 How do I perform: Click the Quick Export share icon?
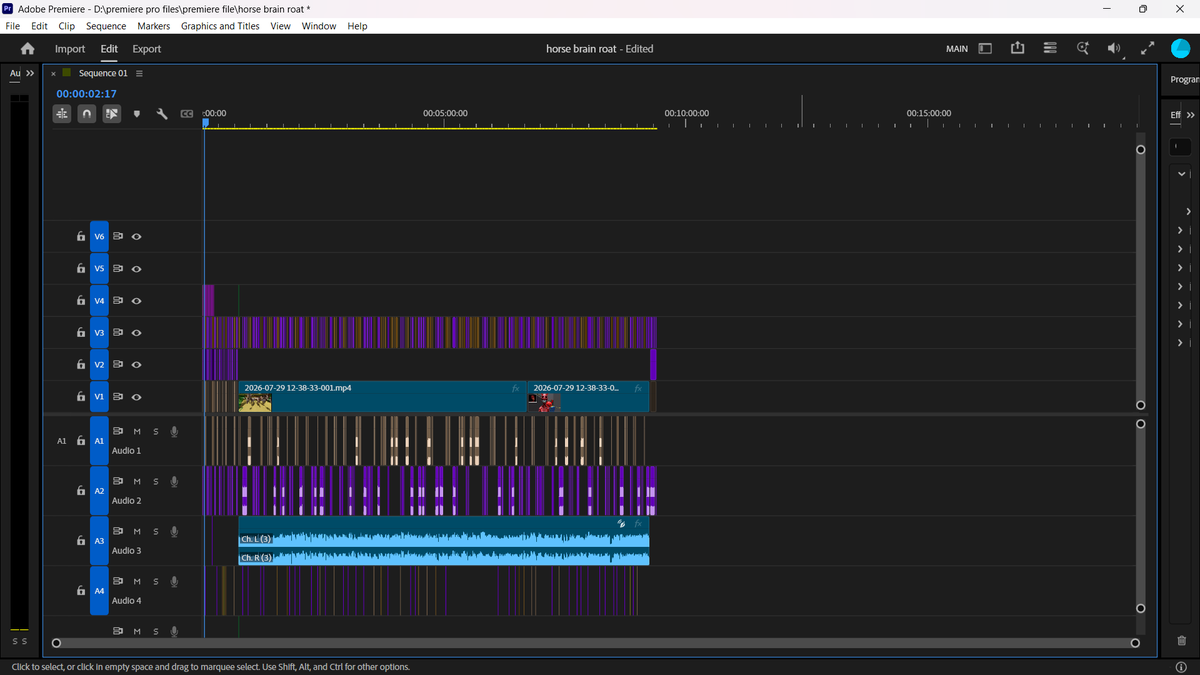point(1018,48)
